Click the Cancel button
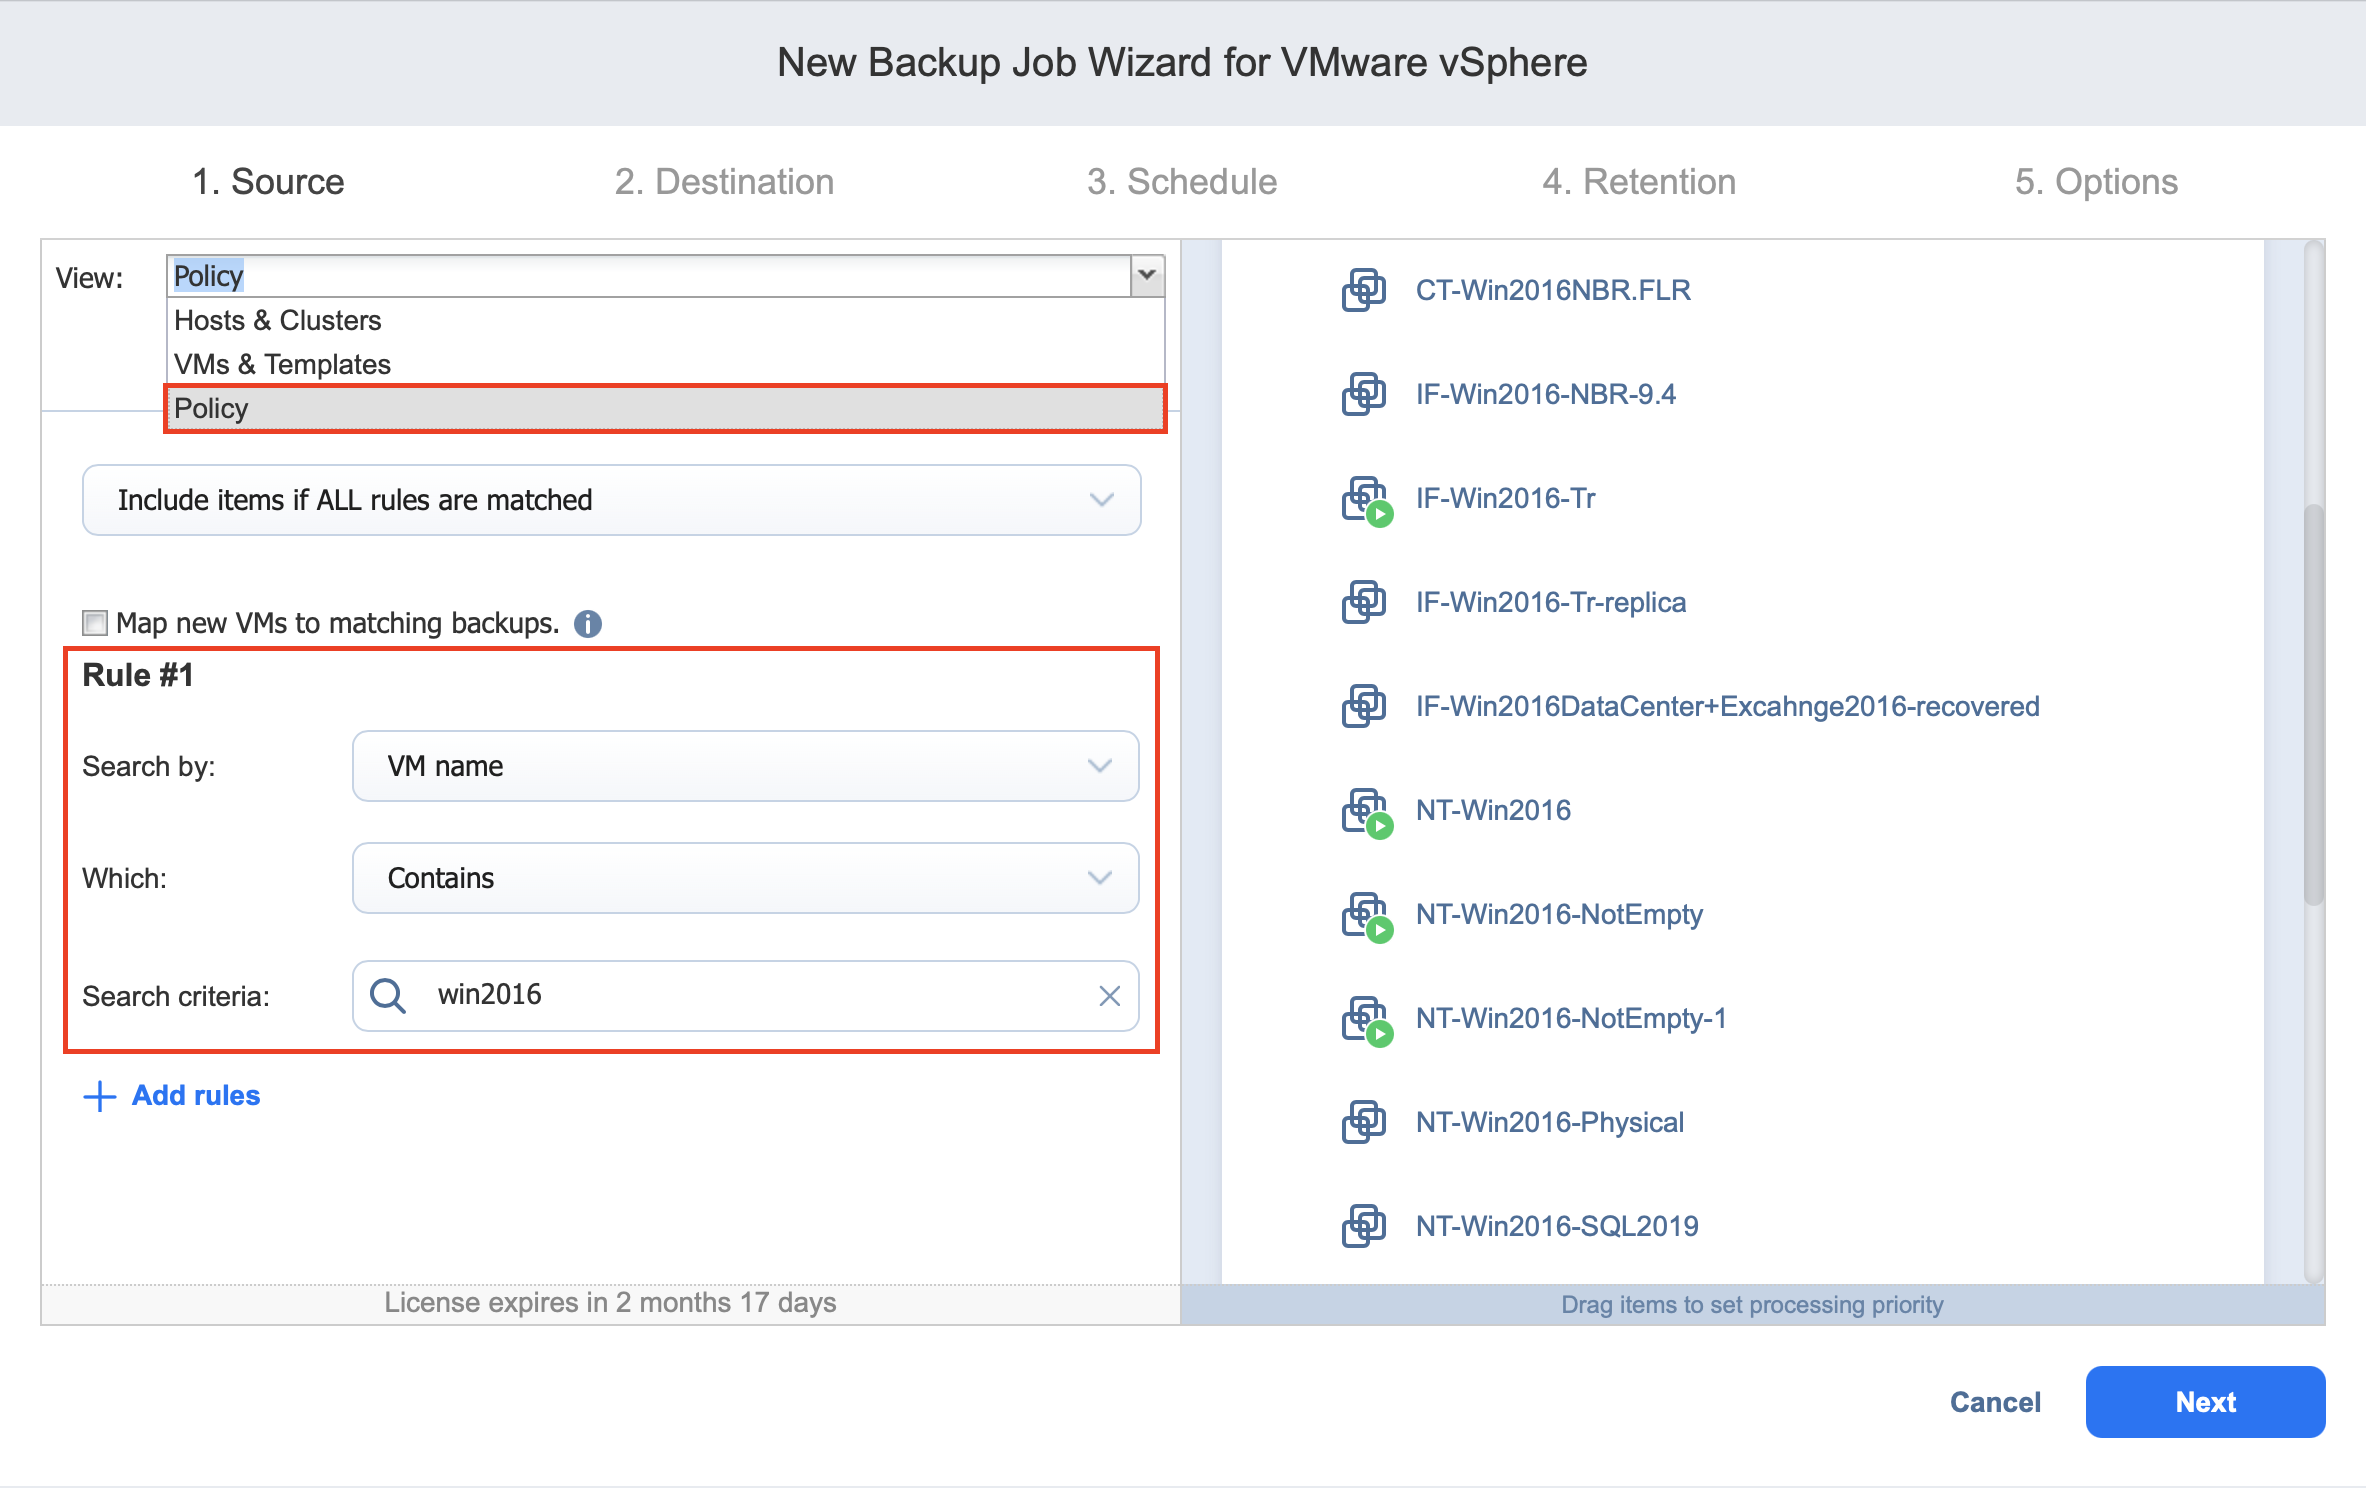The image size is (2366, 1488). [1995, 1402]
